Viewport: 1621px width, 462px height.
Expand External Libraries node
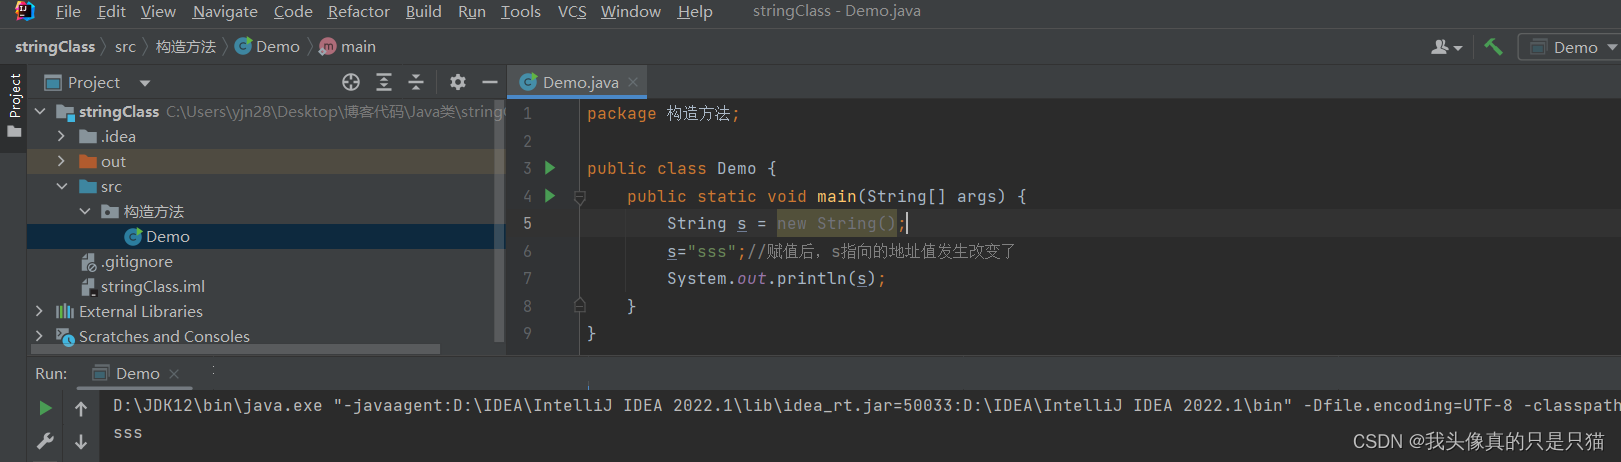(x=40, y=311)
